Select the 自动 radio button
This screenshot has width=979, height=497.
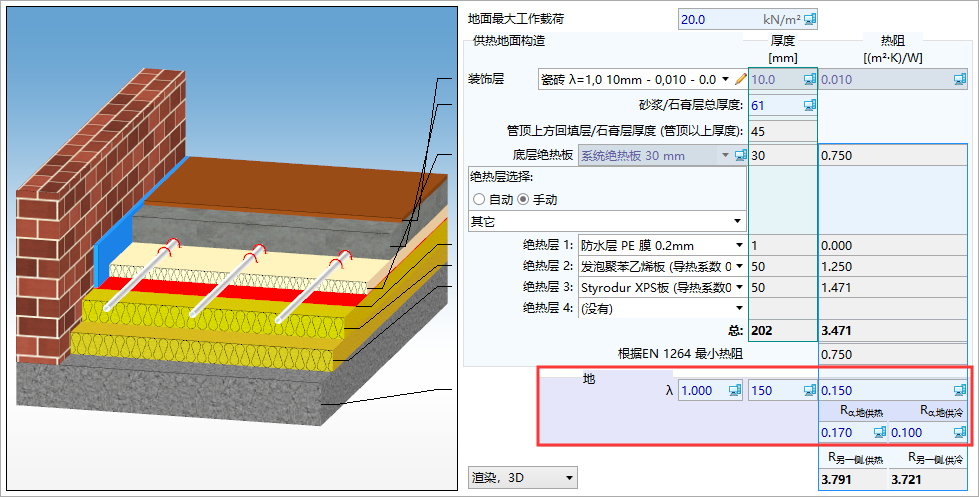(479, 200)
